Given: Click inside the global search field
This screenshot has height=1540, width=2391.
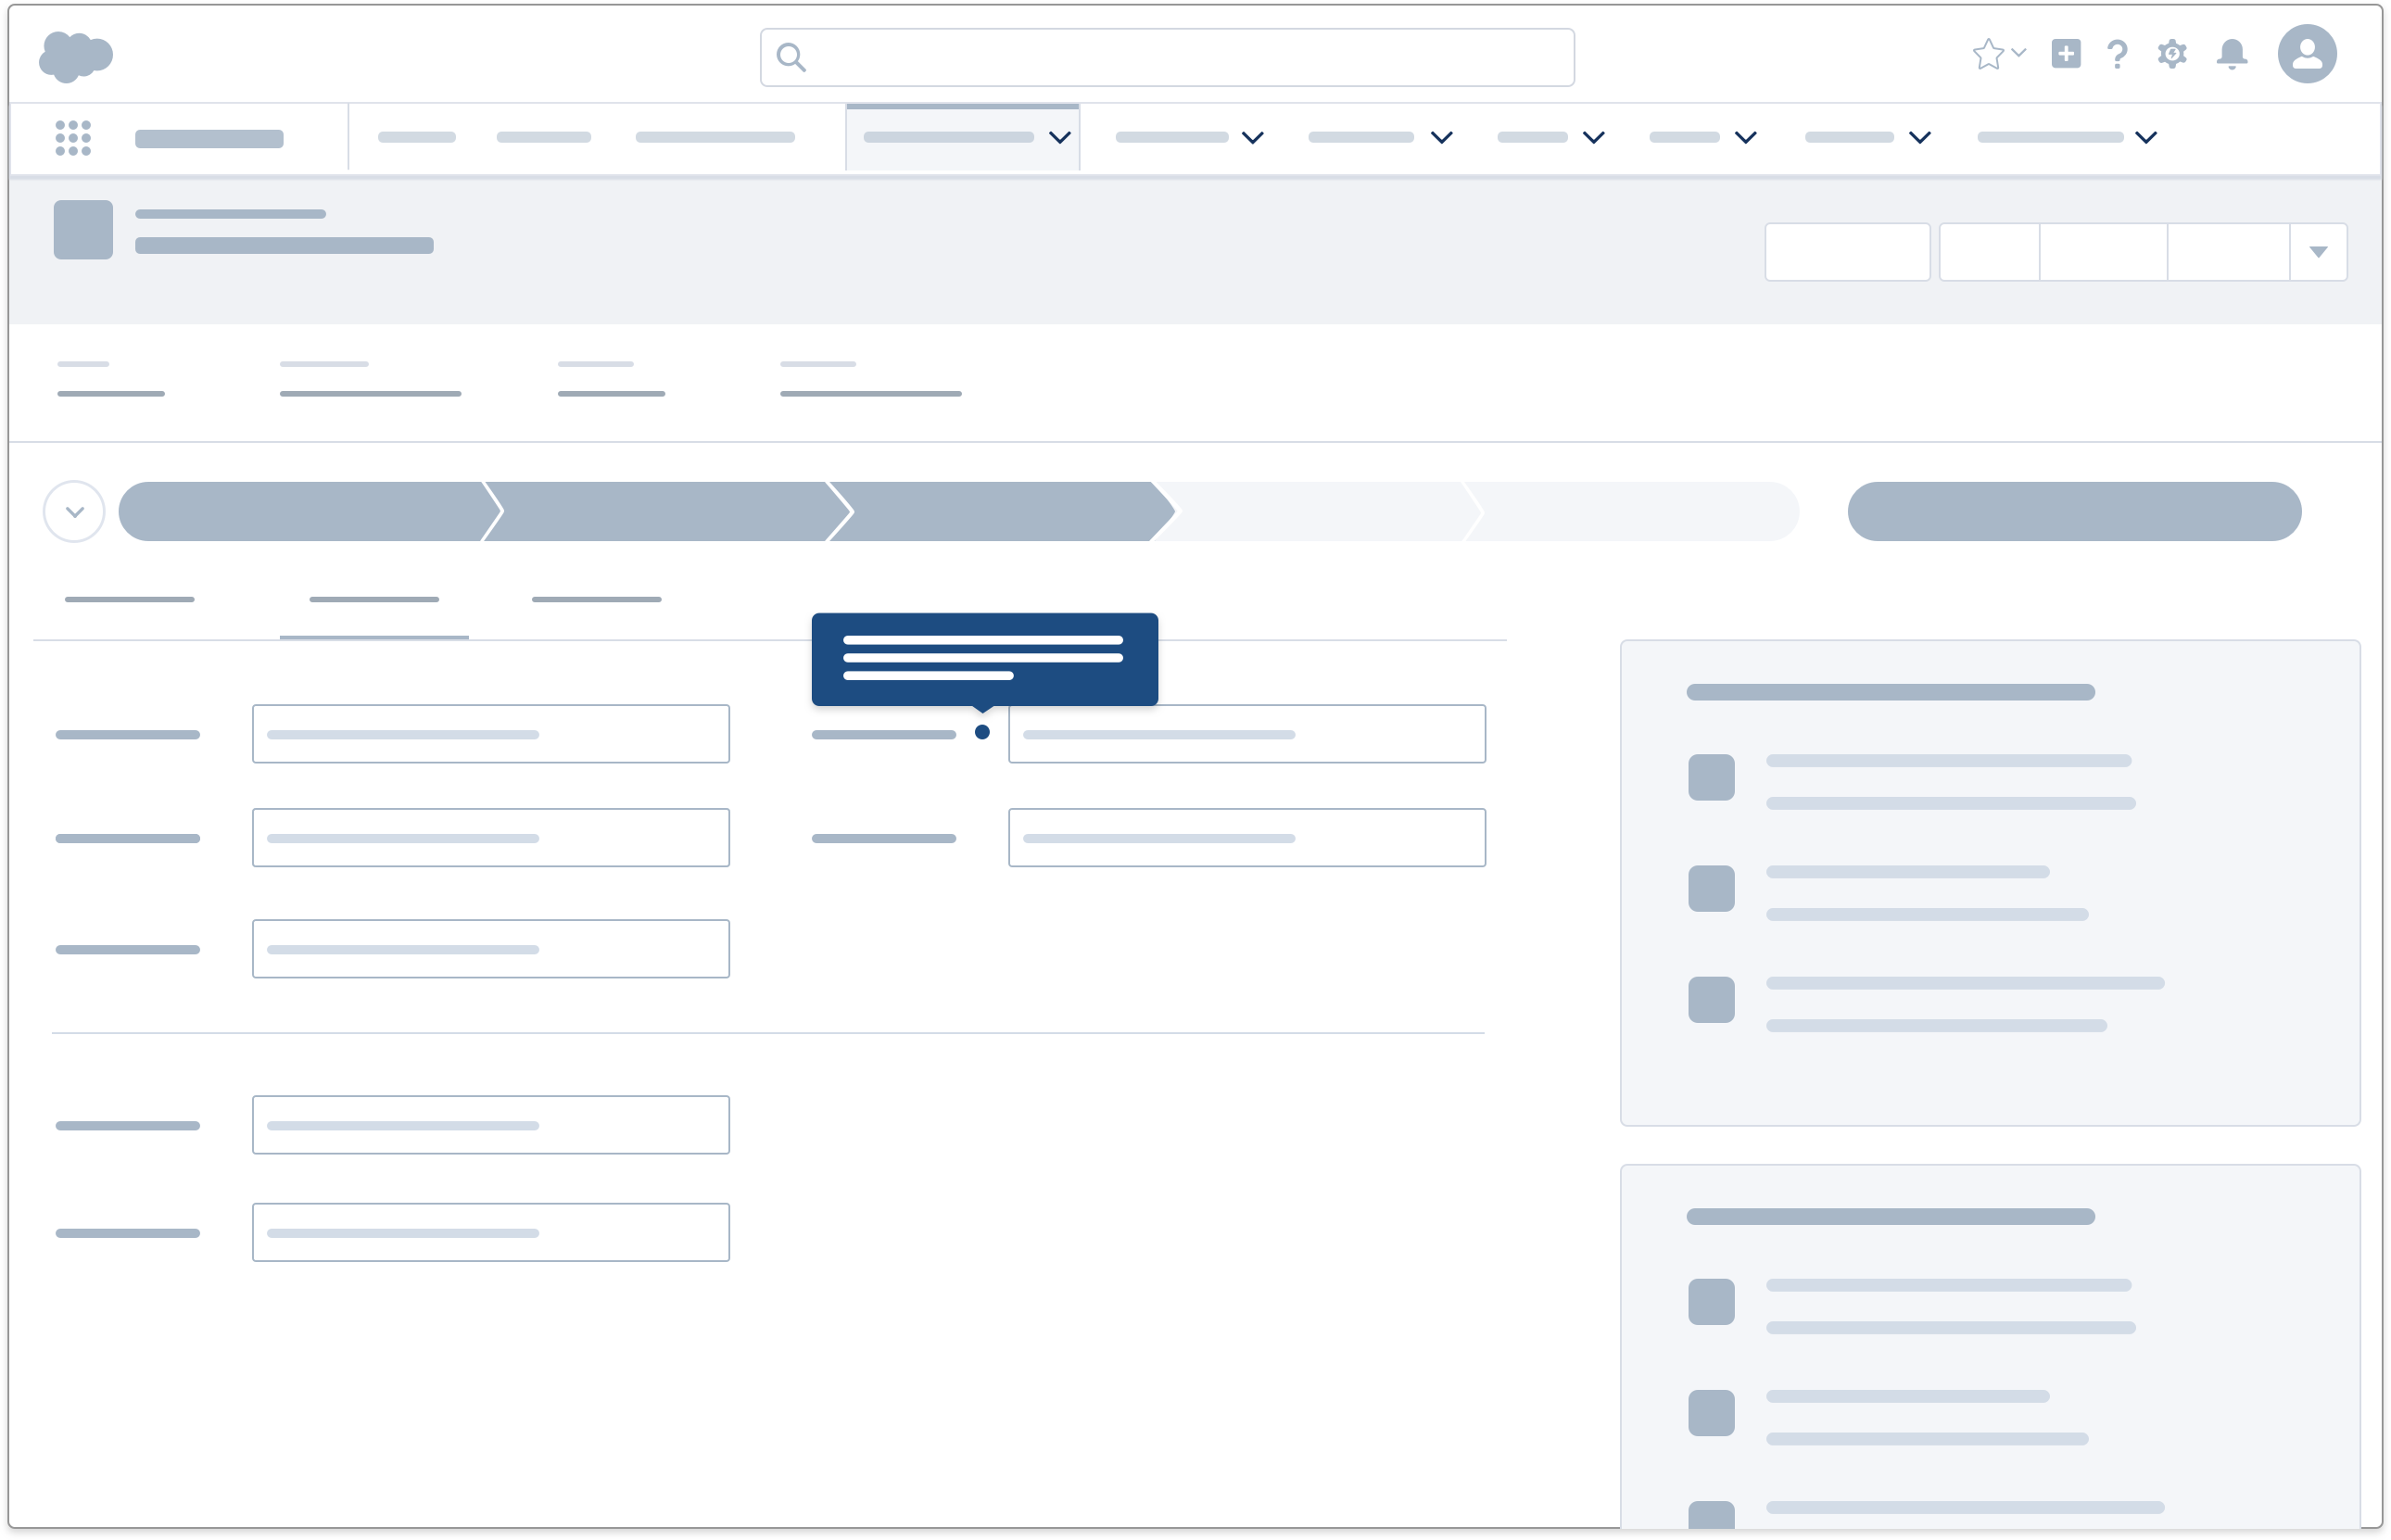Looking at the screenshot, I should pyautogui.click(x=1165, y=57).
